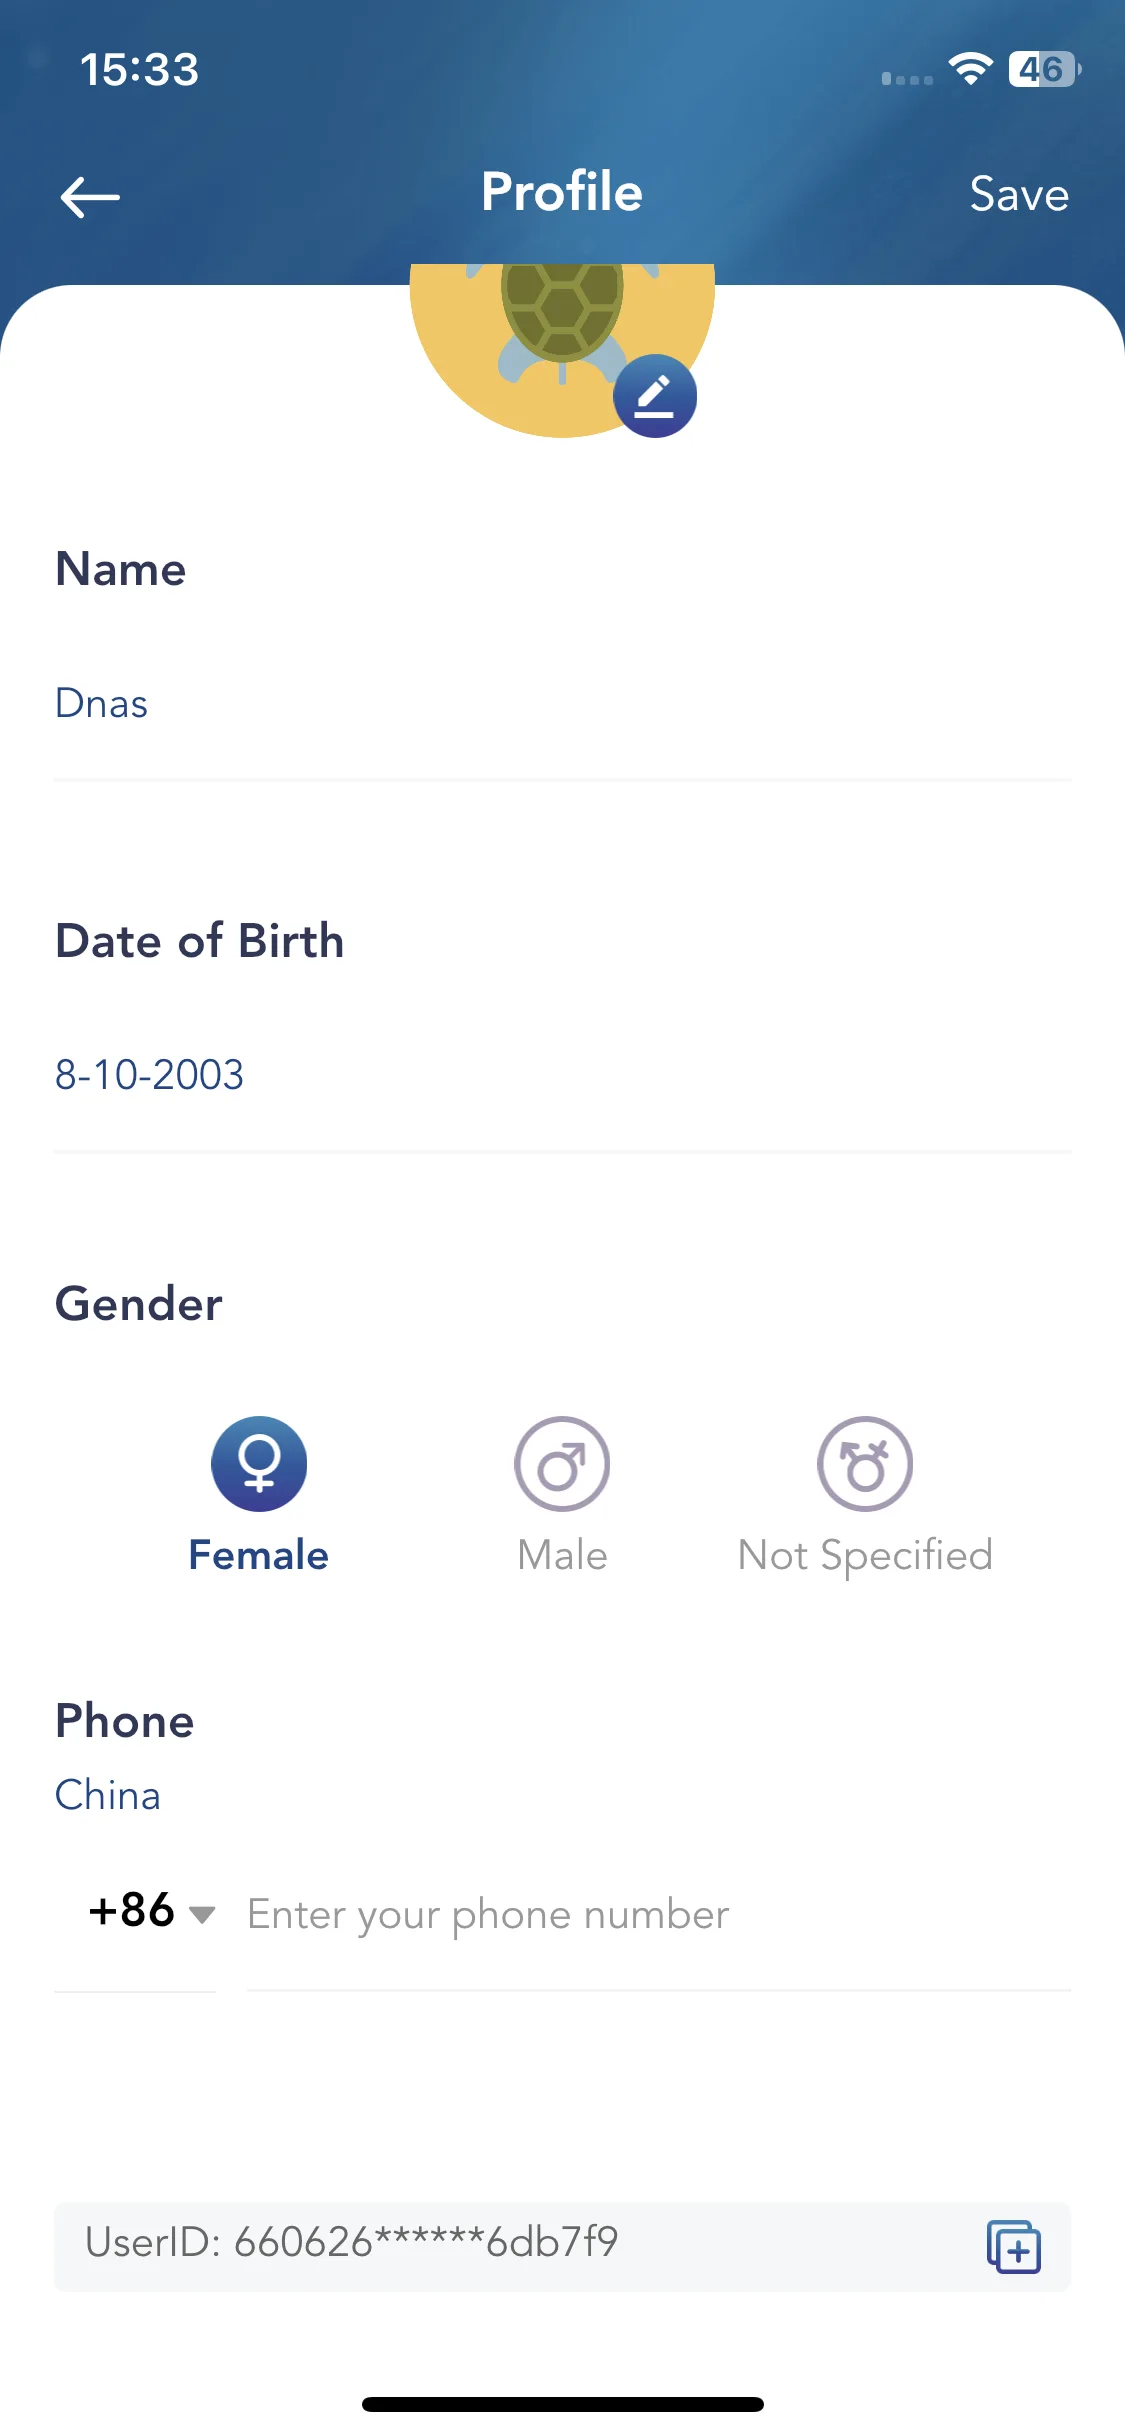Select the Male label option
Screen dimensions: 1125x2436
pyautogui.click(x=562, y=1555)
